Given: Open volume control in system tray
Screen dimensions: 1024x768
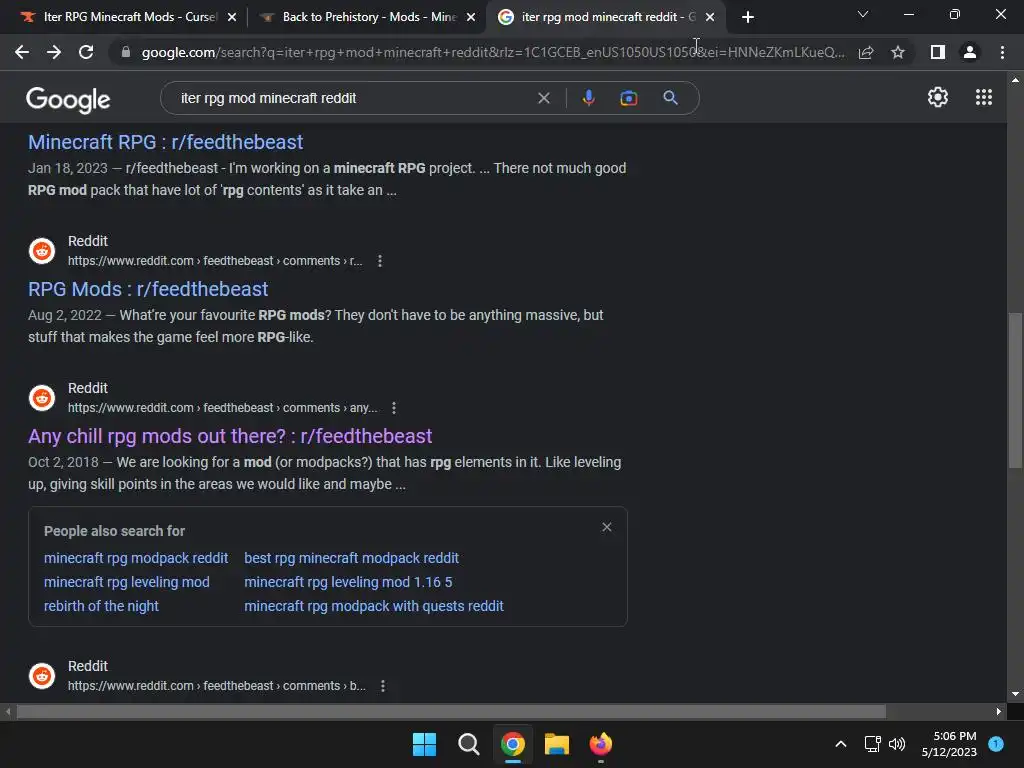Looking at the screenshot, I should click(897, 744).
